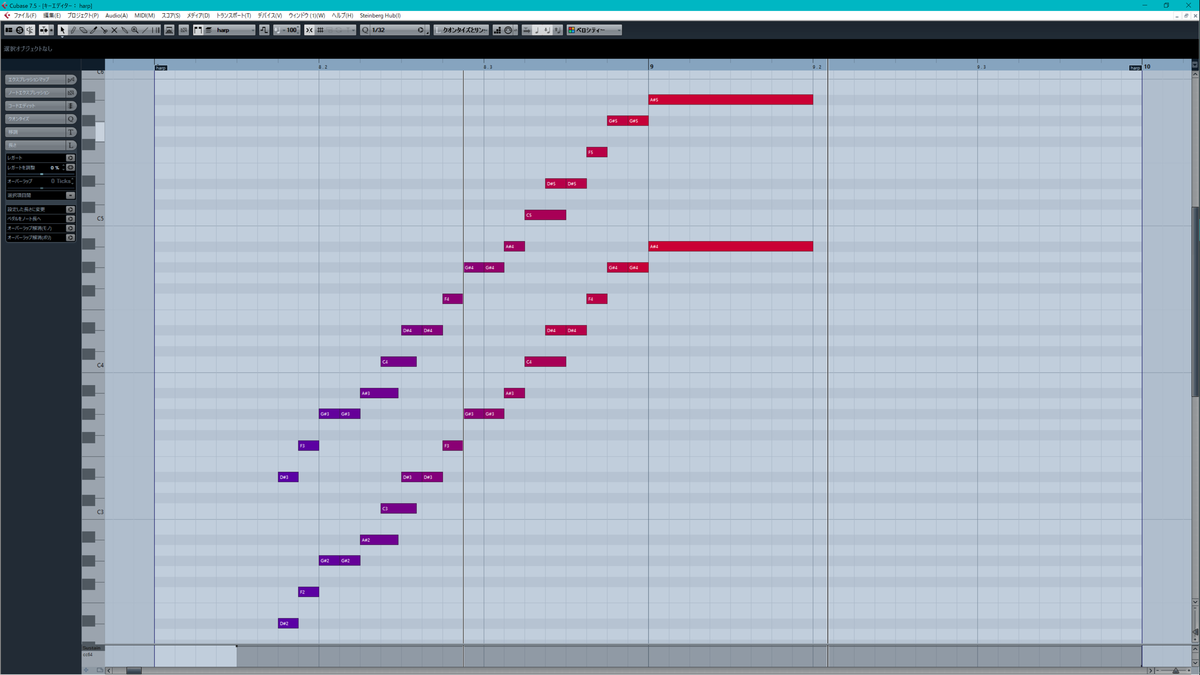Select the D#2 note in piano roll
Viewport: 1200px width, 675px height.
click(288, 623)
